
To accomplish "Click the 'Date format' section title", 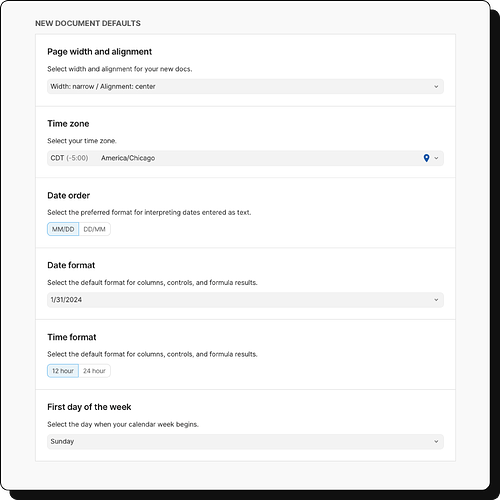I will [71, 265].
